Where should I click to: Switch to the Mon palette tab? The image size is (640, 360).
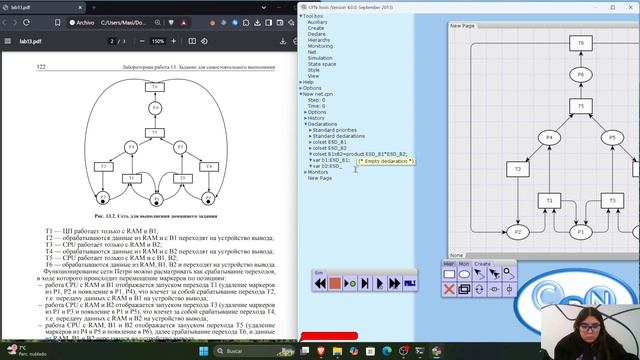(x=464, y=264)
